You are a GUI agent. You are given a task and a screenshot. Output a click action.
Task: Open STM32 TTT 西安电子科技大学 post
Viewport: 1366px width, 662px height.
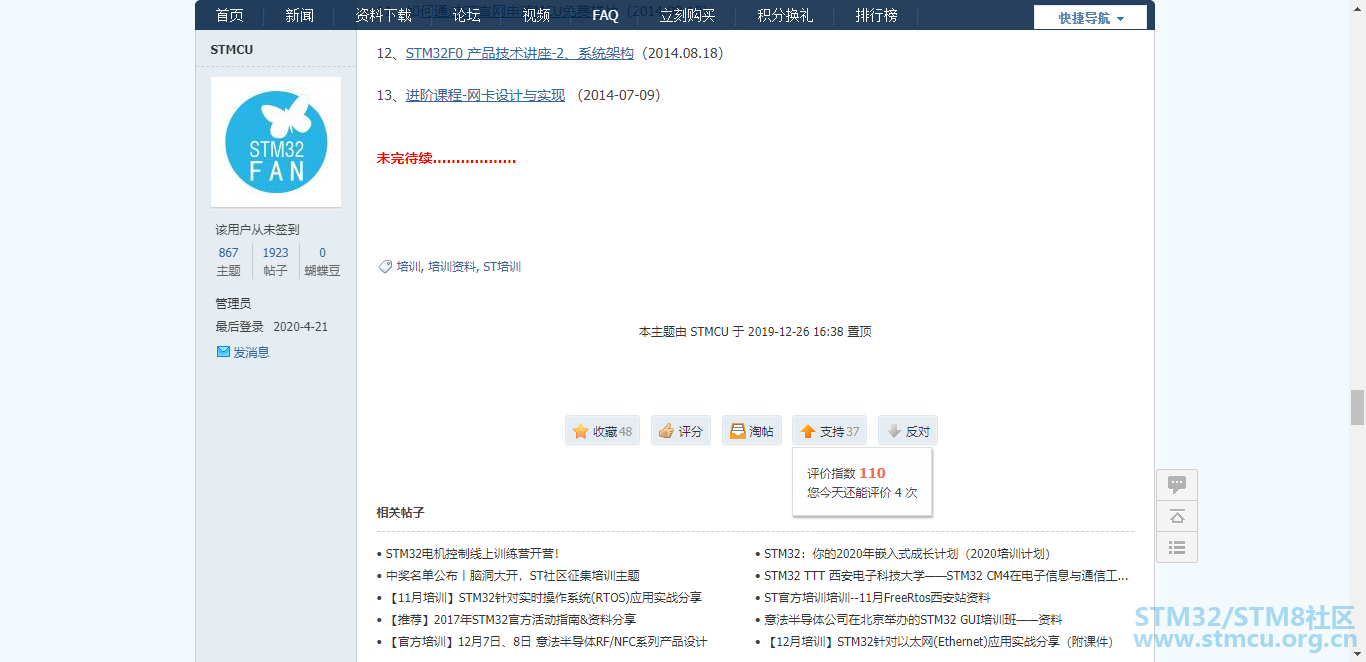tap(946, 575)
